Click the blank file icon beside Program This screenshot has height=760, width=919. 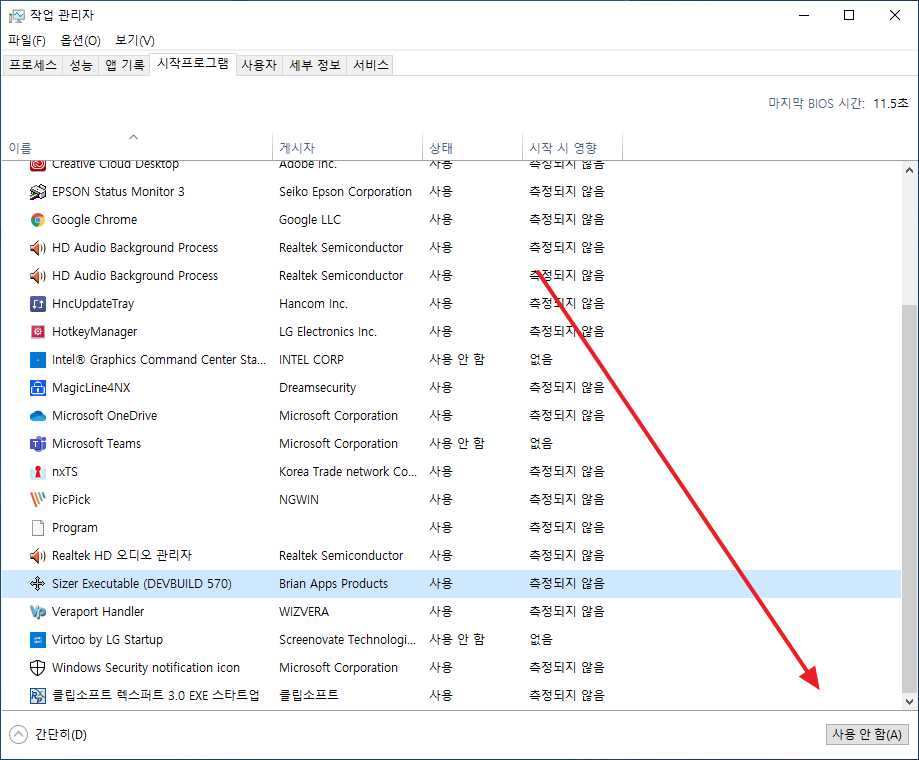click(x=38, y=527)
